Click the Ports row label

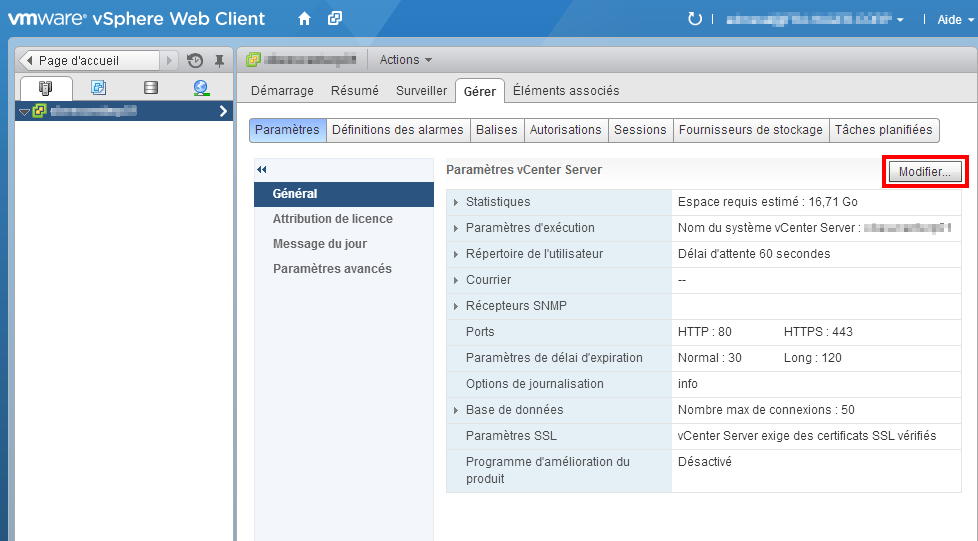point(480,332)
